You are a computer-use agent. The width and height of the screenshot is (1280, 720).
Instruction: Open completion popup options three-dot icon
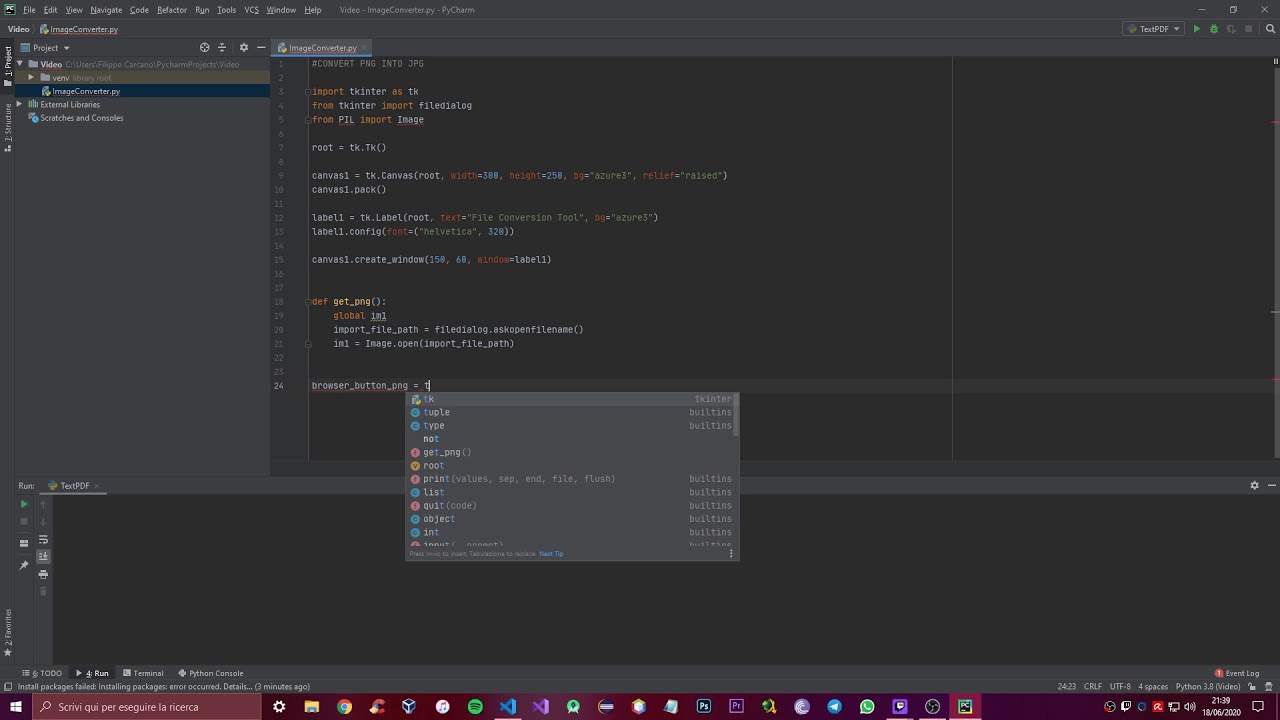(x=730, y=553)
